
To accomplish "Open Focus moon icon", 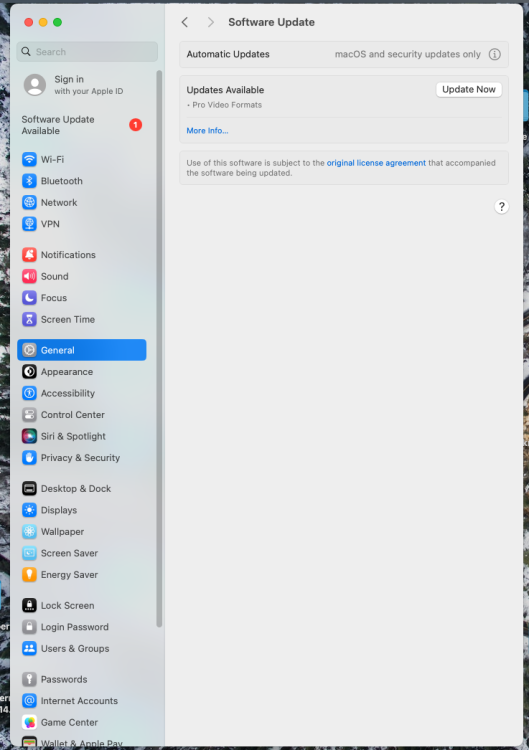I will point(29,298).
